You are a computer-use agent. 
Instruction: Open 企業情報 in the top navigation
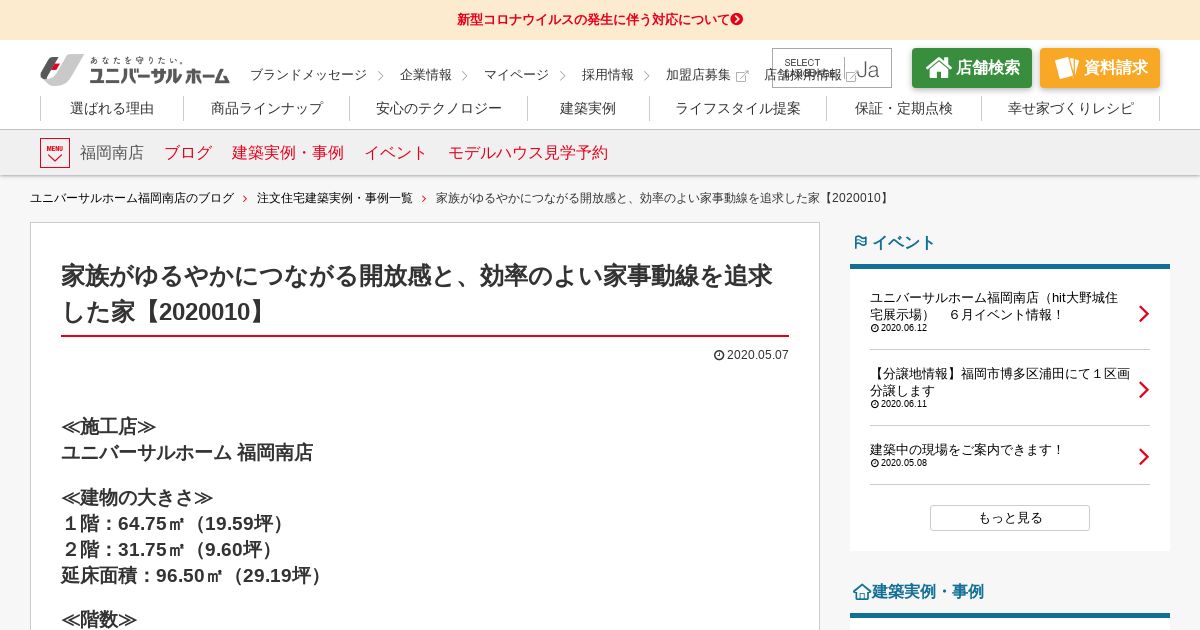coord(426,75)
